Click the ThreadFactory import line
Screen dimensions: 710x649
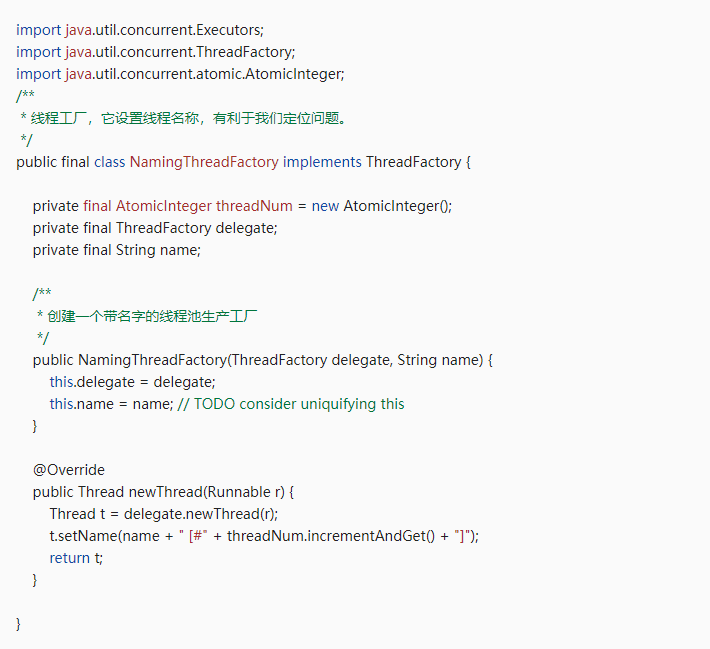tap(156, 52)
